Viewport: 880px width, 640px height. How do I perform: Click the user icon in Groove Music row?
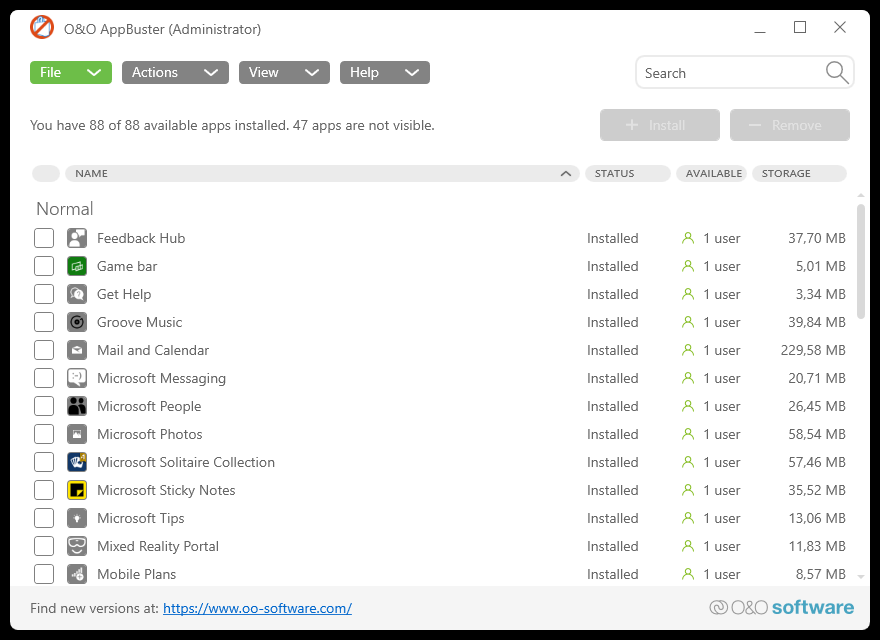coord(688,322)
